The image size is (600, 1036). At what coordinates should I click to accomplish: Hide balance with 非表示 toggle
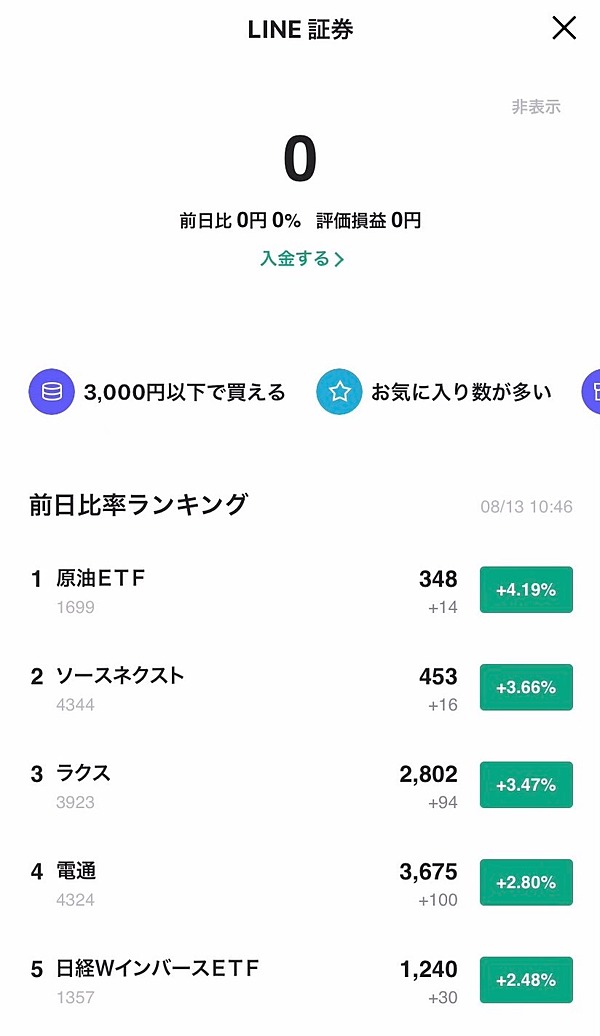(x=536, y=107)
